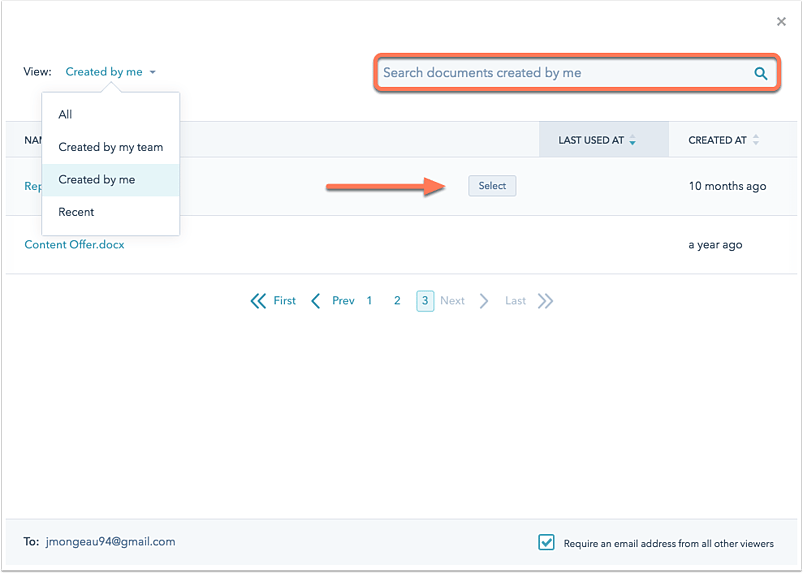Go to page 2
Screen dimensions: 803x573
[x=397, y=301]
